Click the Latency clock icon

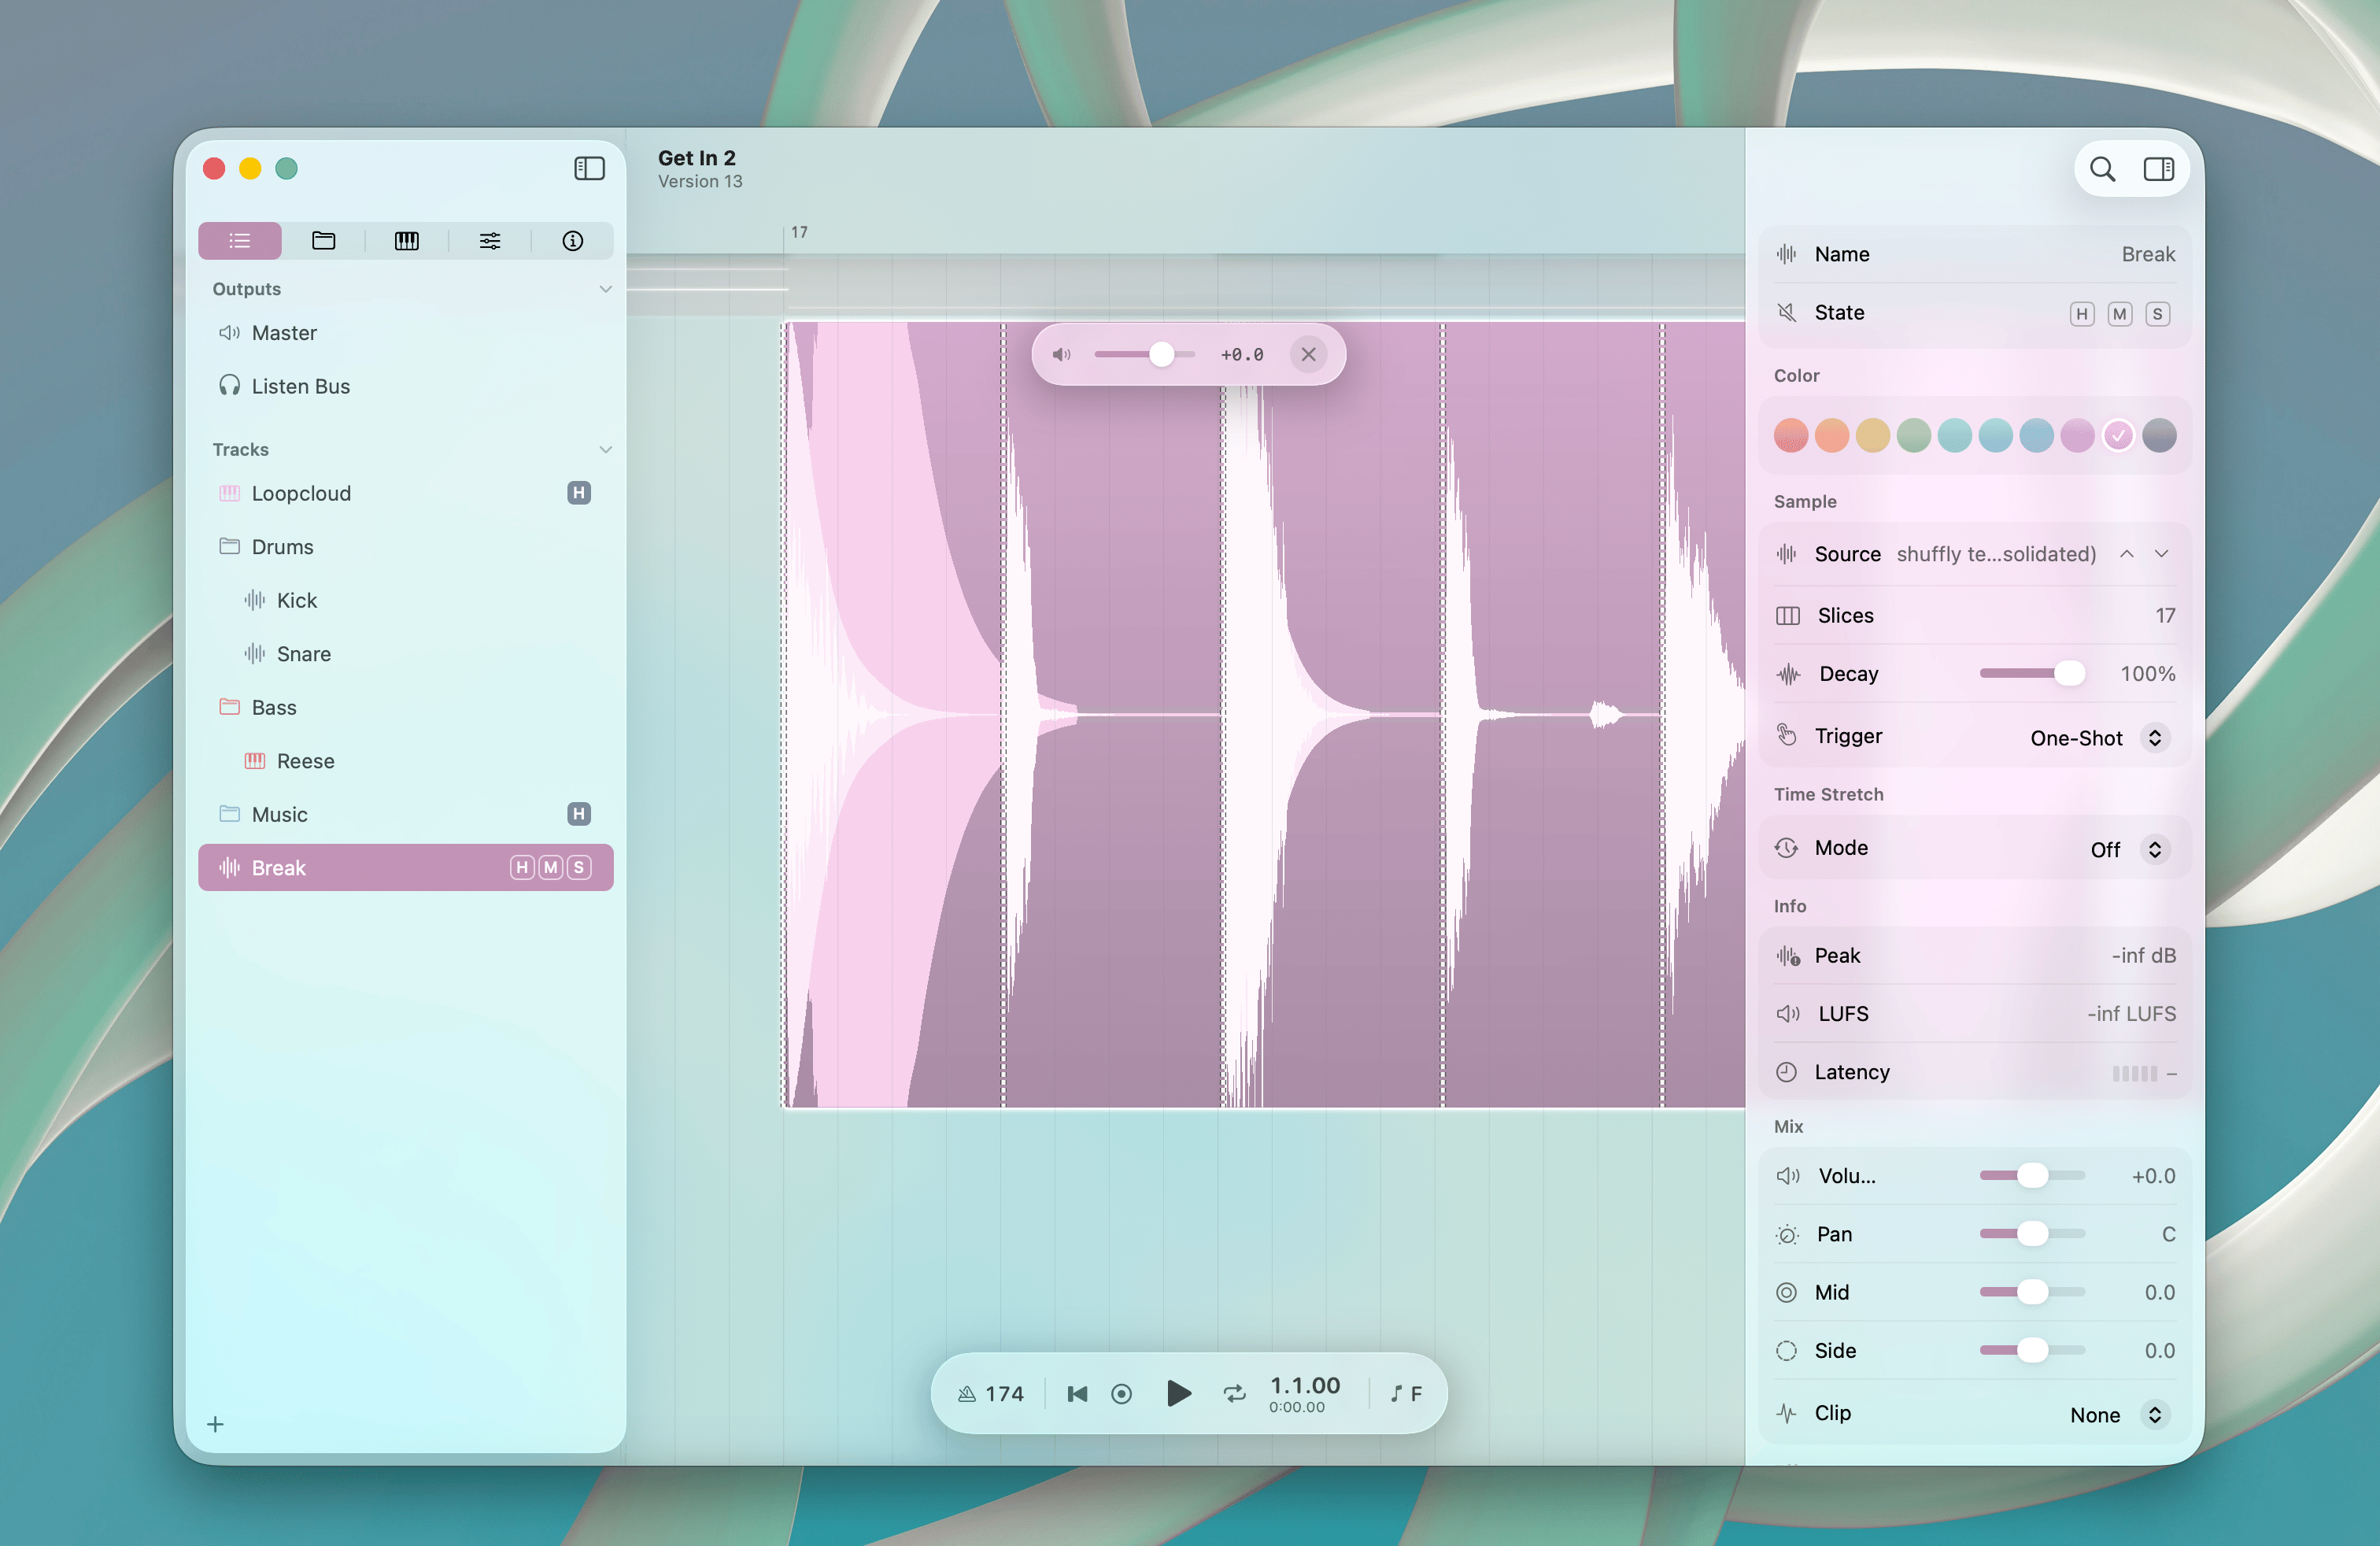(x=1786, y=1072)
